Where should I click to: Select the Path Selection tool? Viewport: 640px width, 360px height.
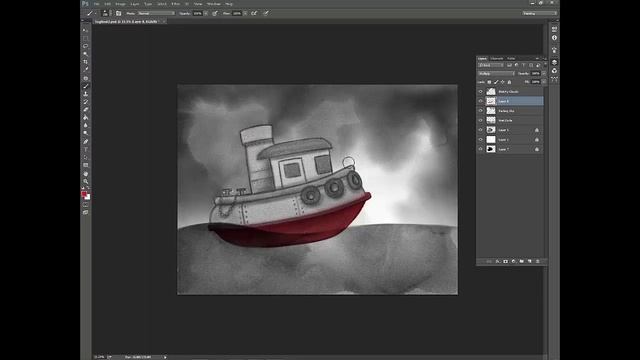85,158
